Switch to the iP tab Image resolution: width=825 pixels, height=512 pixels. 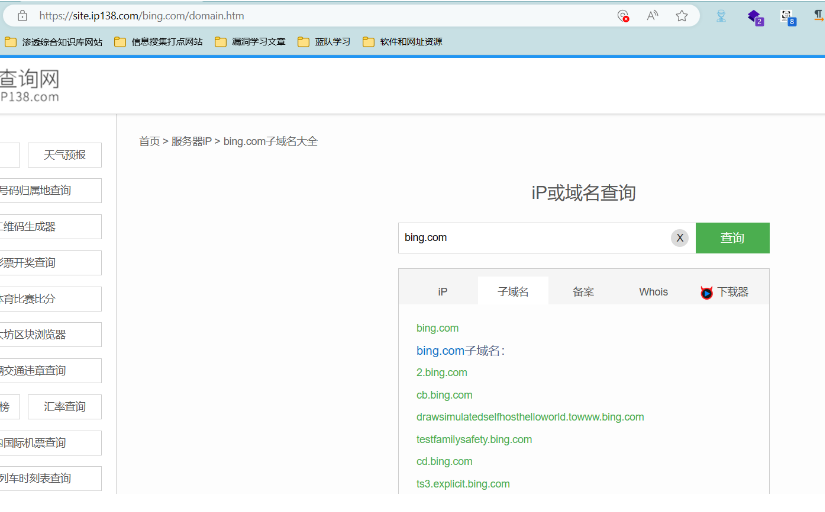point(442,292)
